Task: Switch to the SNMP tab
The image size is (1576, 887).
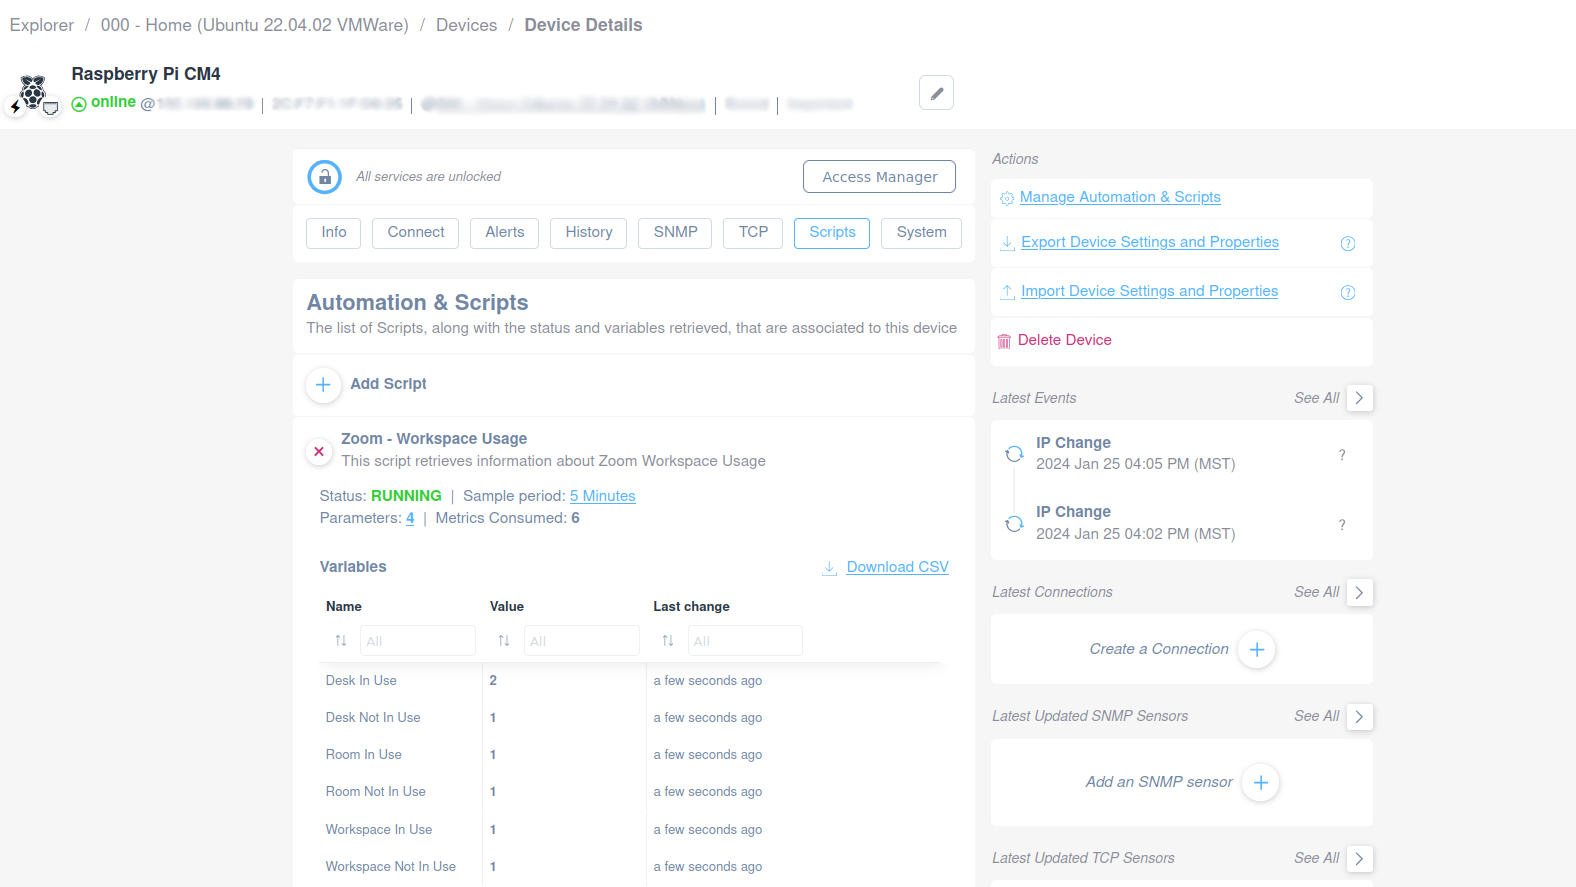Action: click(676, 233)
